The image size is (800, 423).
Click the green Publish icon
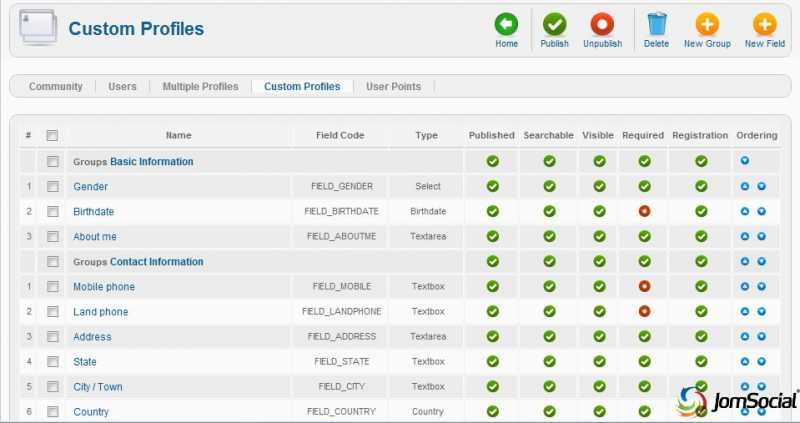(x=554, y=24)
